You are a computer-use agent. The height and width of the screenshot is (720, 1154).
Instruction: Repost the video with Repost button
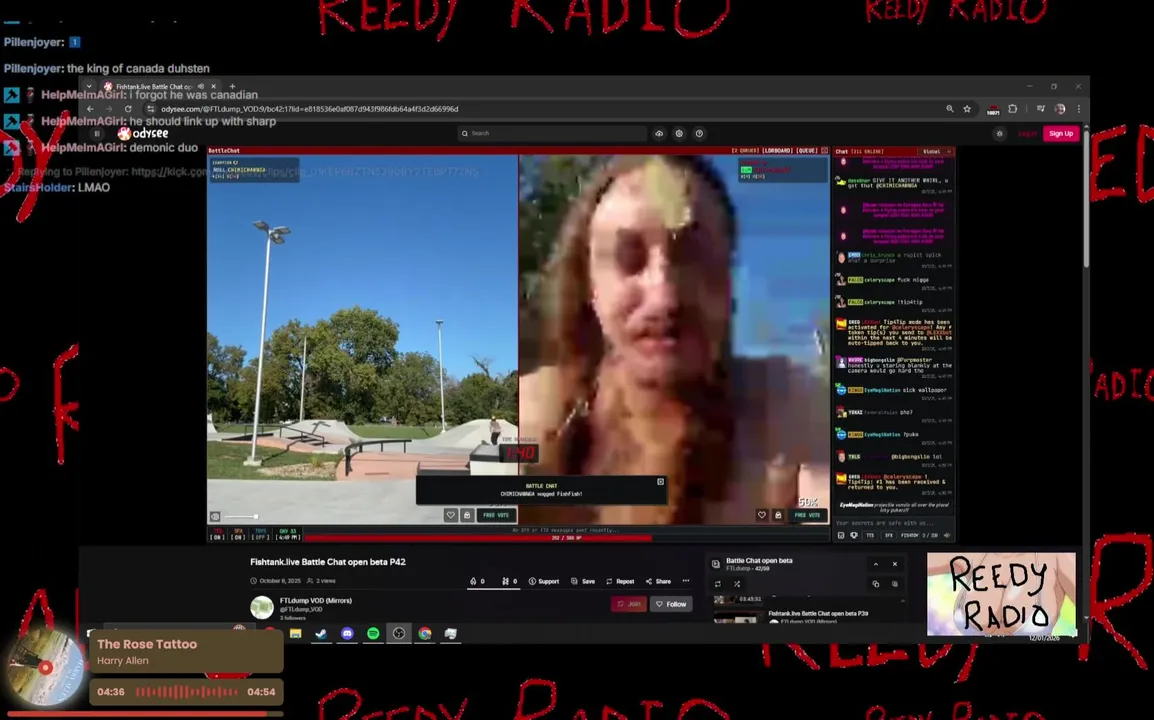click(620, 581)
